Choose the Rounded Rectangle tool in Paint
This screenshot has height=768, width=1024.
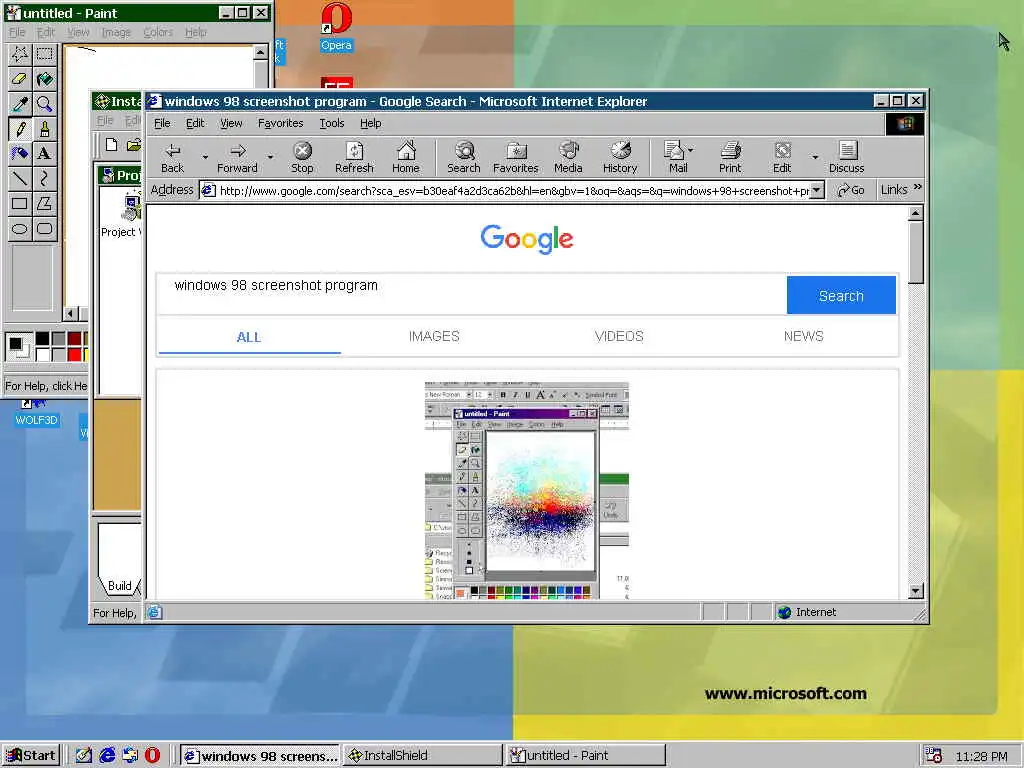(44, 228)
